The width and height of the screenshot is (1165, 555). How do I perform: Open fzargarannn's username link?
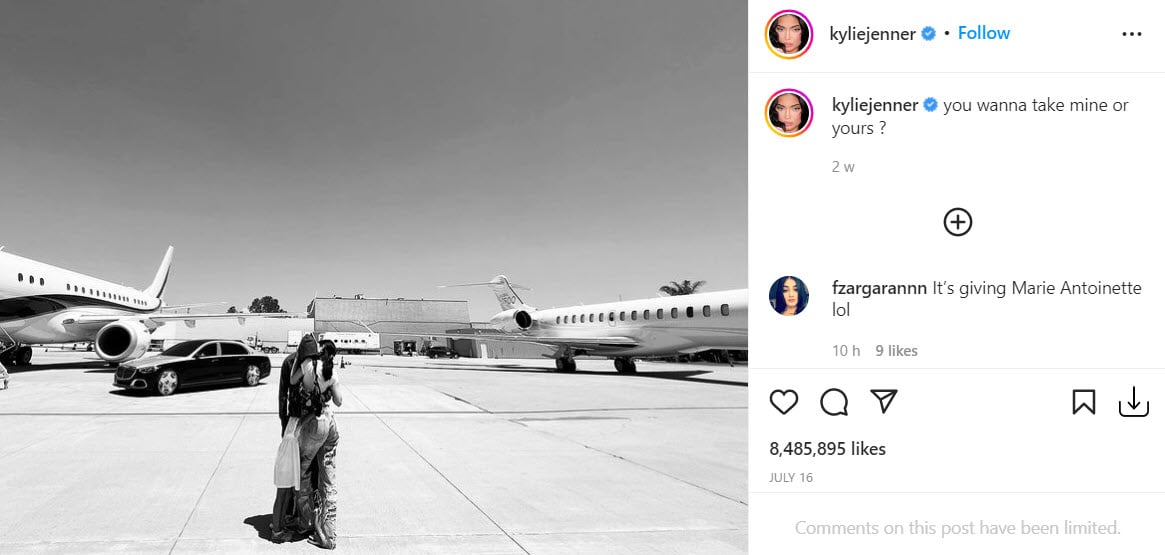879,288
